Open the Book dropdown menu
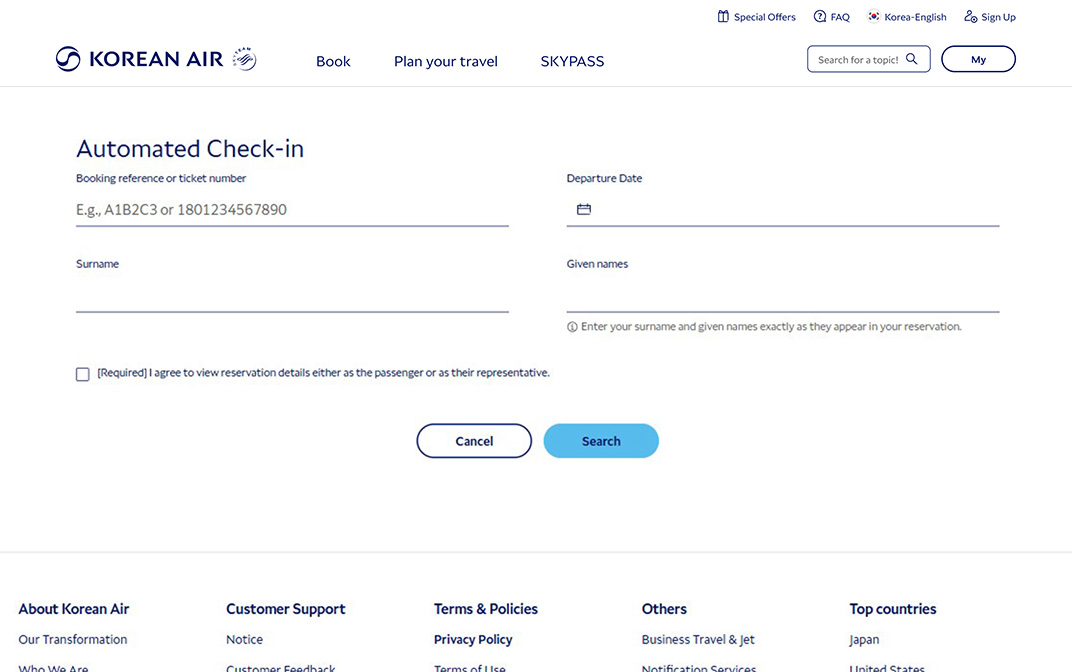 333,61
